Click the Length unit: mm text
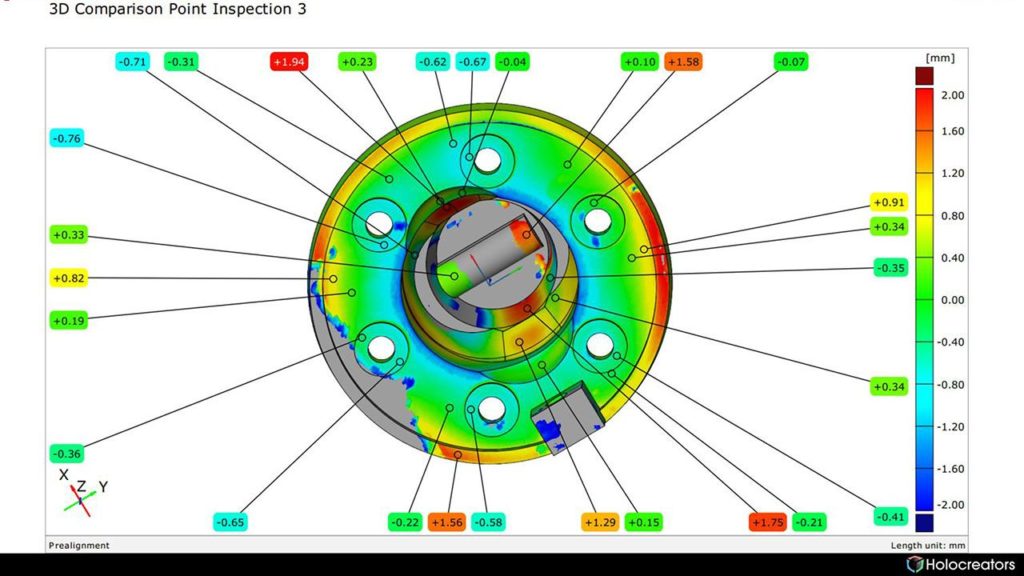The width and height of the screenshot is (1024, 576). click(x=927, y=545)
